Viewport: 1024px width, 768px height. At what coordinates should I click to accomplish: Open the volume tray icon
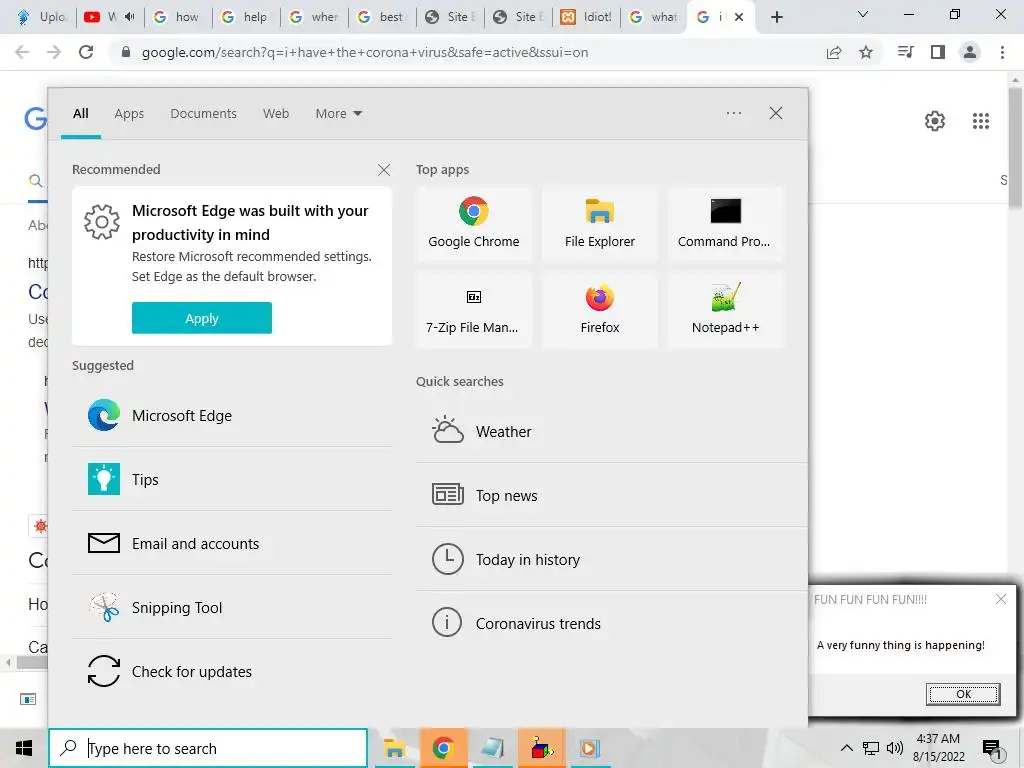click(x=895, y=748)
